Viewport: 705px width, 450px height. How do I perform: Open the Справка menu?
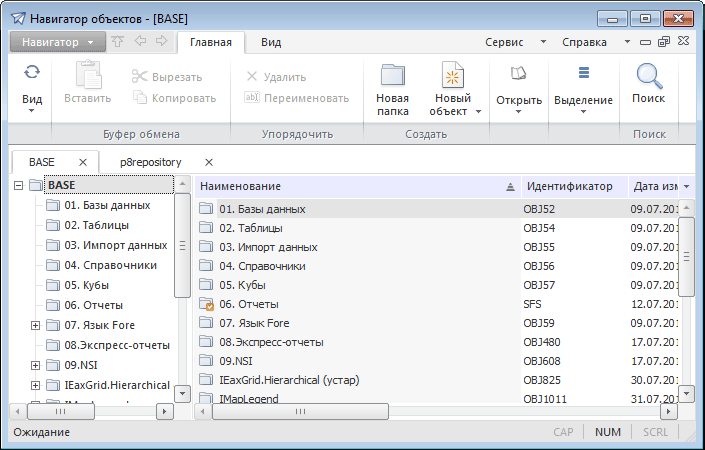(x=585, y=43)
